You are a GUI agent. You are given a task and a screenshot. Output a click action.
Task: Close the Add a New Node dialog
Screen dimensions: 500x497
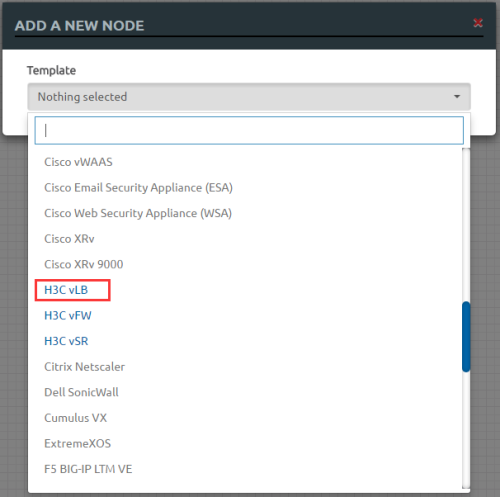(x=478, y=23)
